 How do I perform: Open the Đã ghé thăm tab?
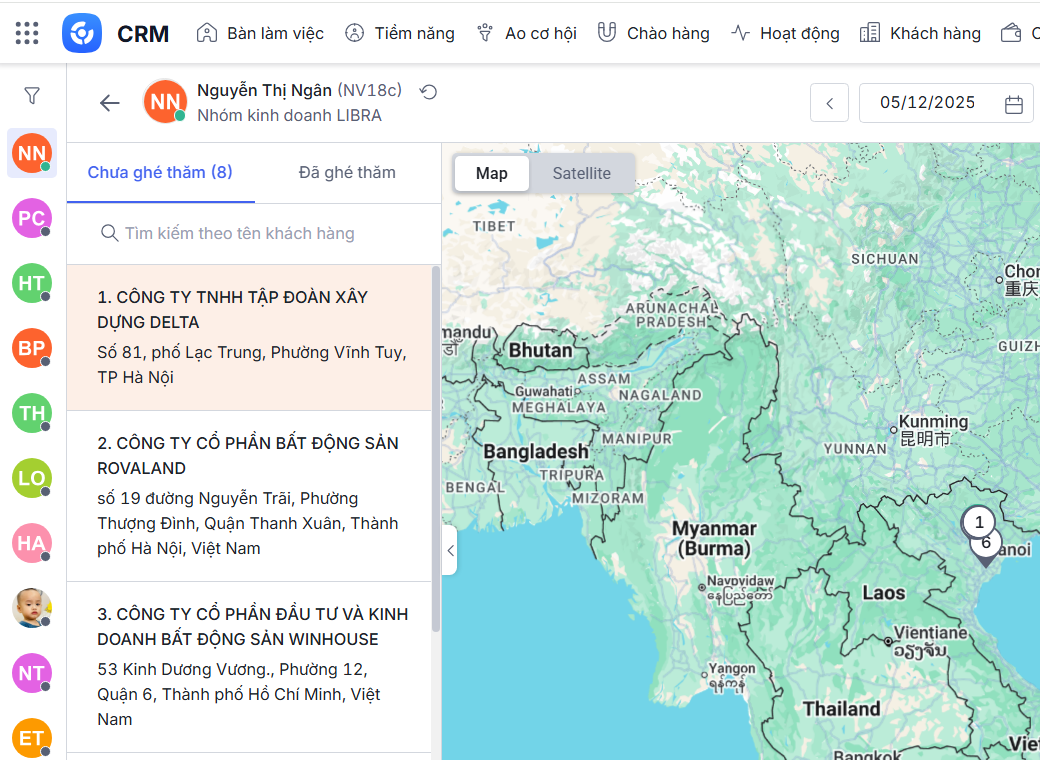(347, 172)
